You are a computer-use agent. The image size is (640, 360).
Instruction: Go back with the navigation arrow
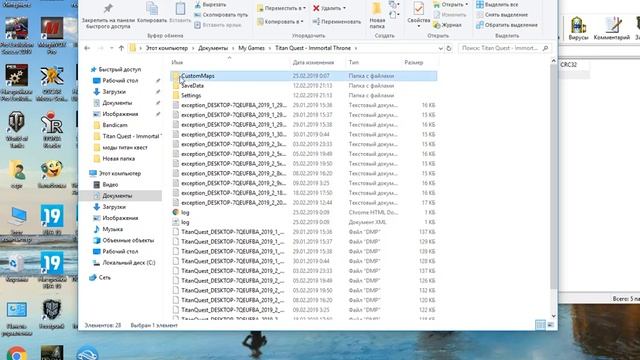click(x=87, y=48)
